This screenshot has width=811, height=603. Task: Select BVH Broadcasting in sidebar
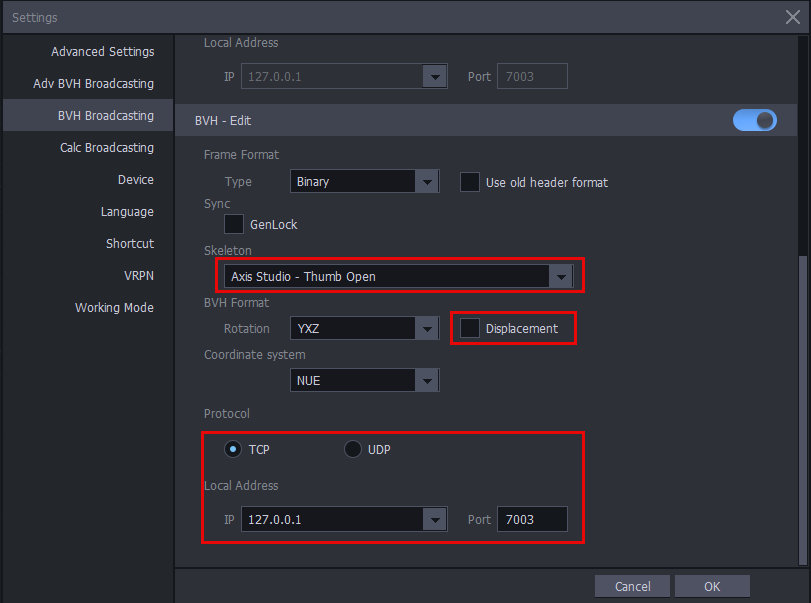point(88,115)
